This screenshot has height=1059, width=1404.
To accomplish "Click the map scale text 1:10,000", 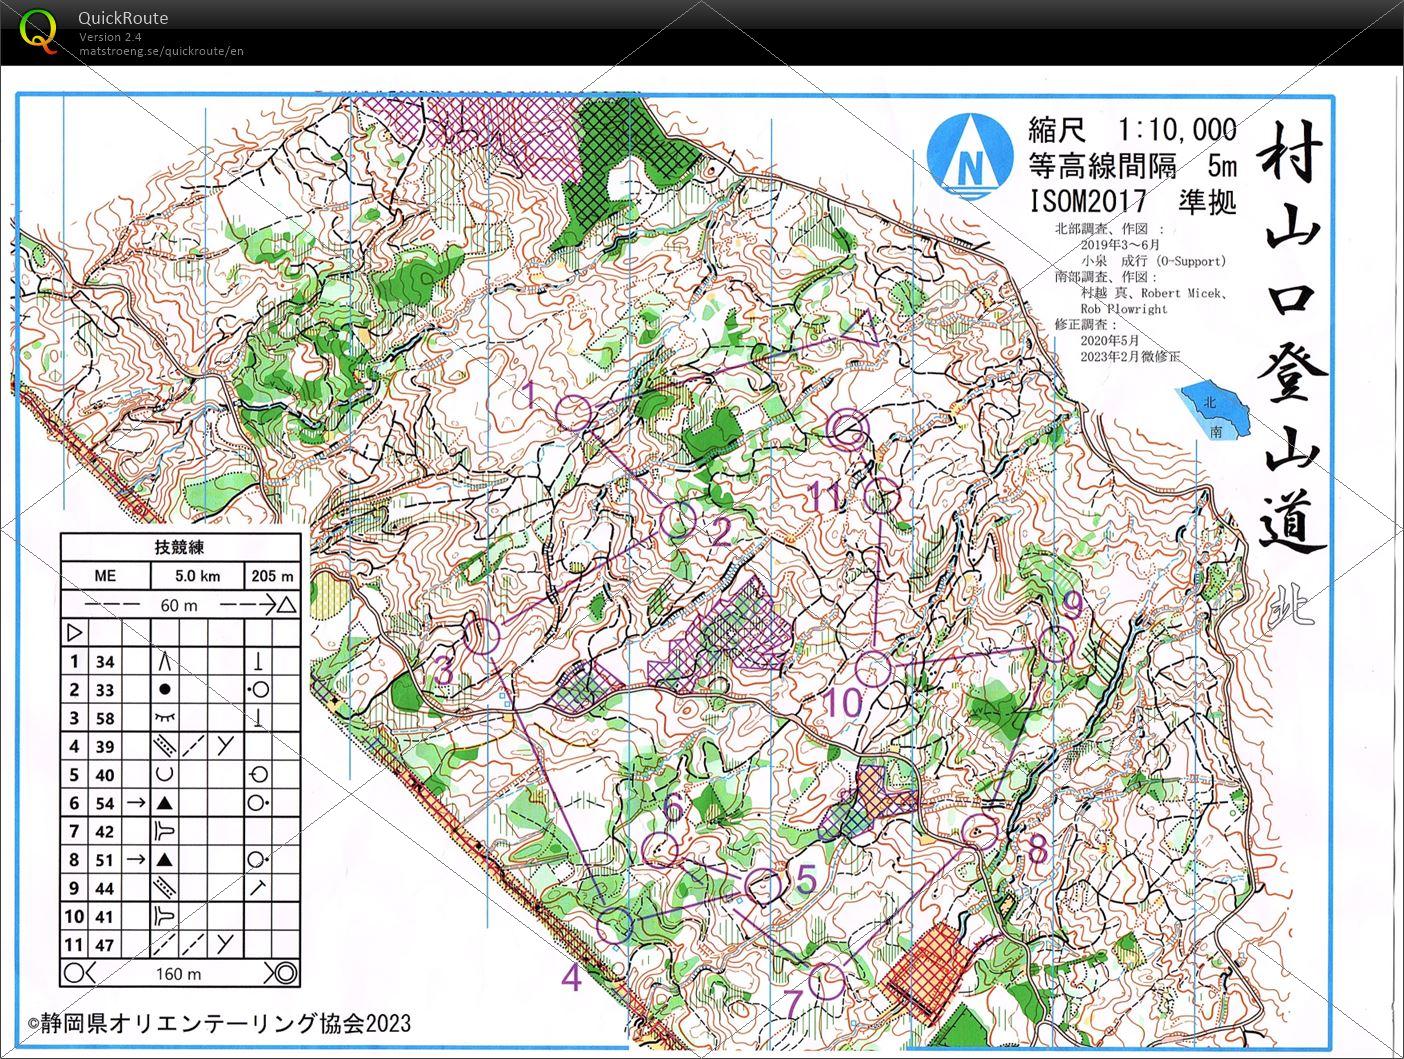I will pyautogui.click(x=1177, y=130).
